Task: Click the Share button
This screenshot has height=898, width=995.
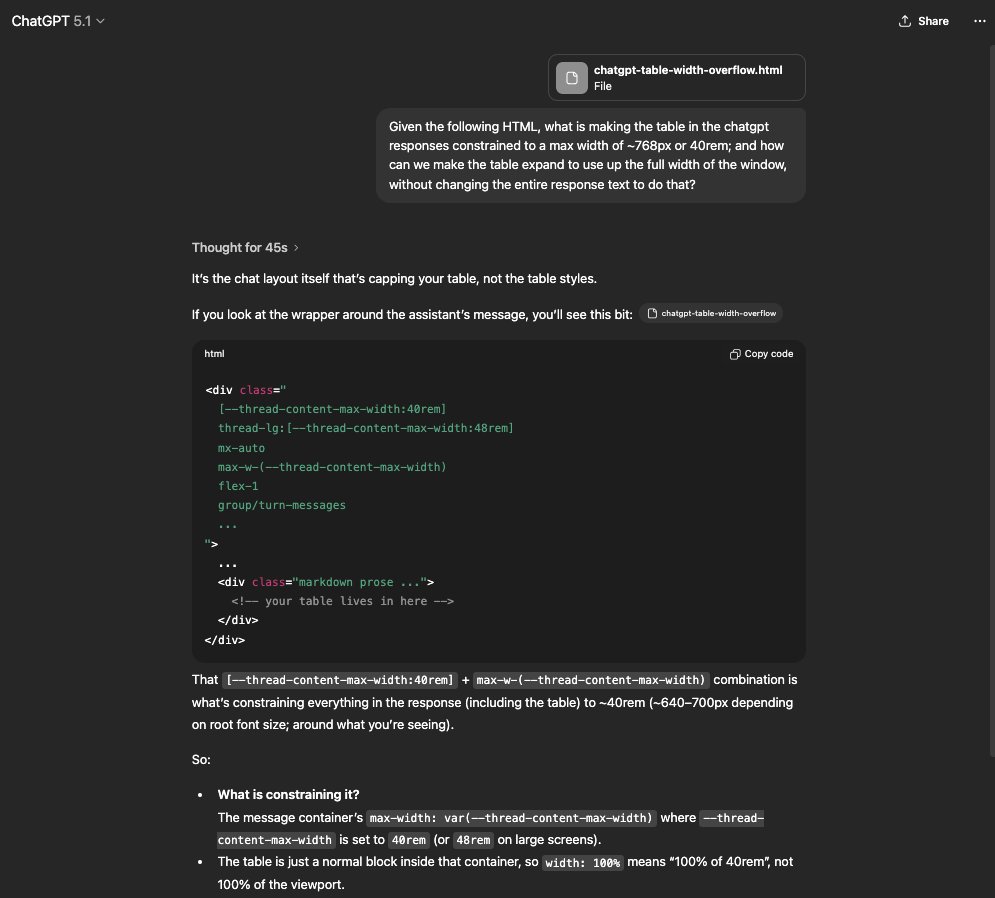Action: pyautogui.click(x=923, y=21)
